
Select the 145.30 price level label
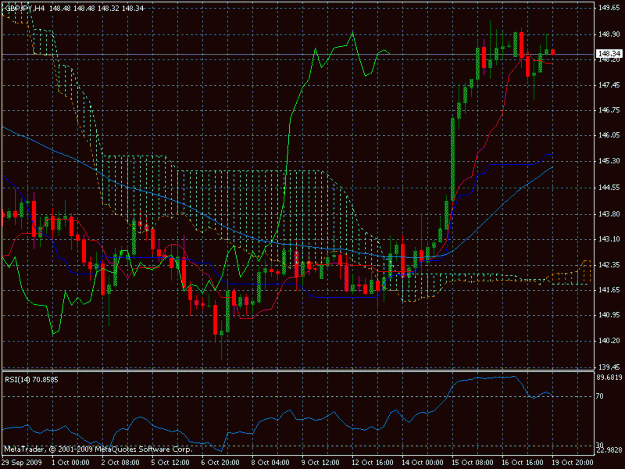(x=609, y=161)
